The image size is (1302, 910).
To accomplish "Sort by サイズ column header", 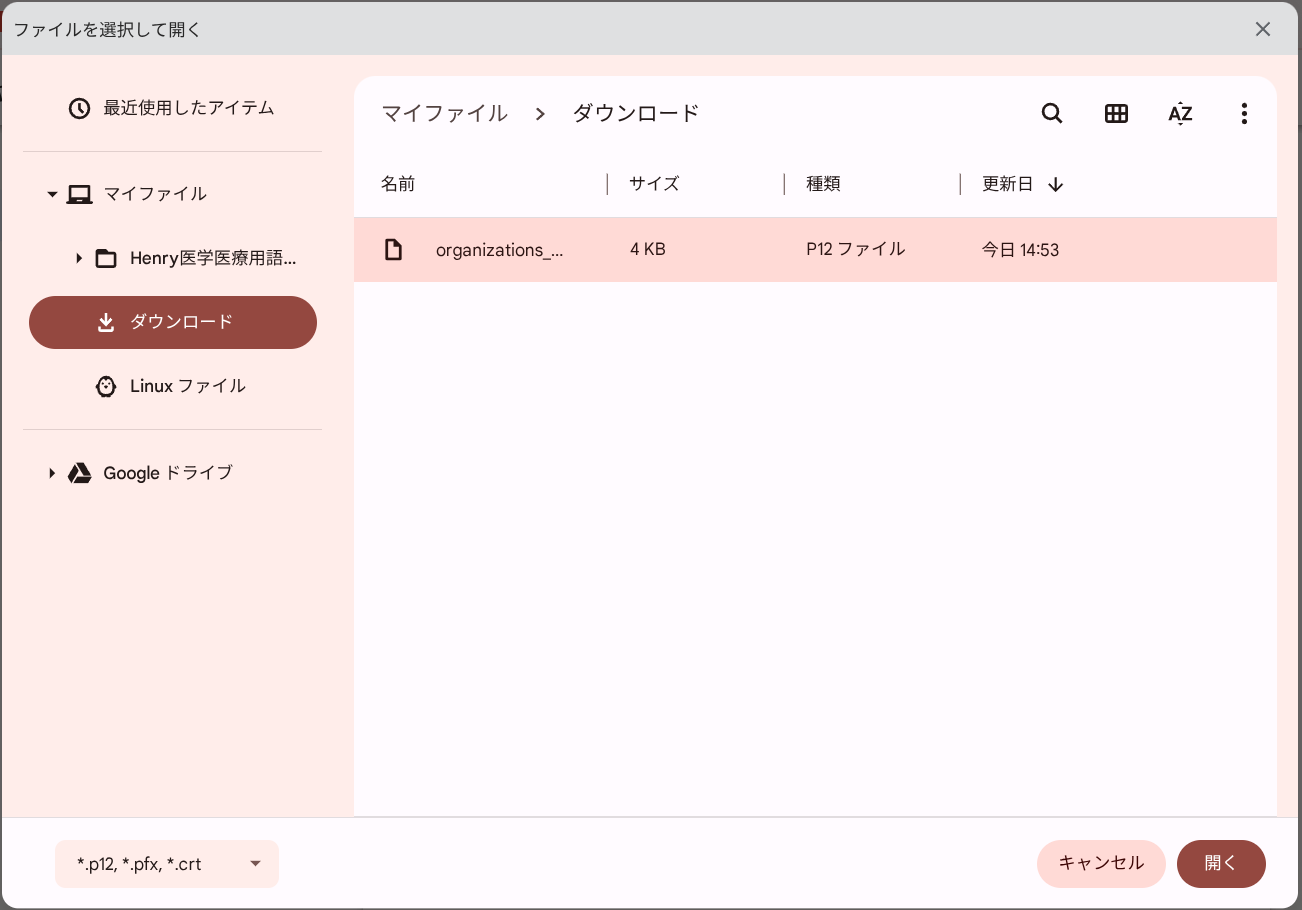I will [654, 184].
